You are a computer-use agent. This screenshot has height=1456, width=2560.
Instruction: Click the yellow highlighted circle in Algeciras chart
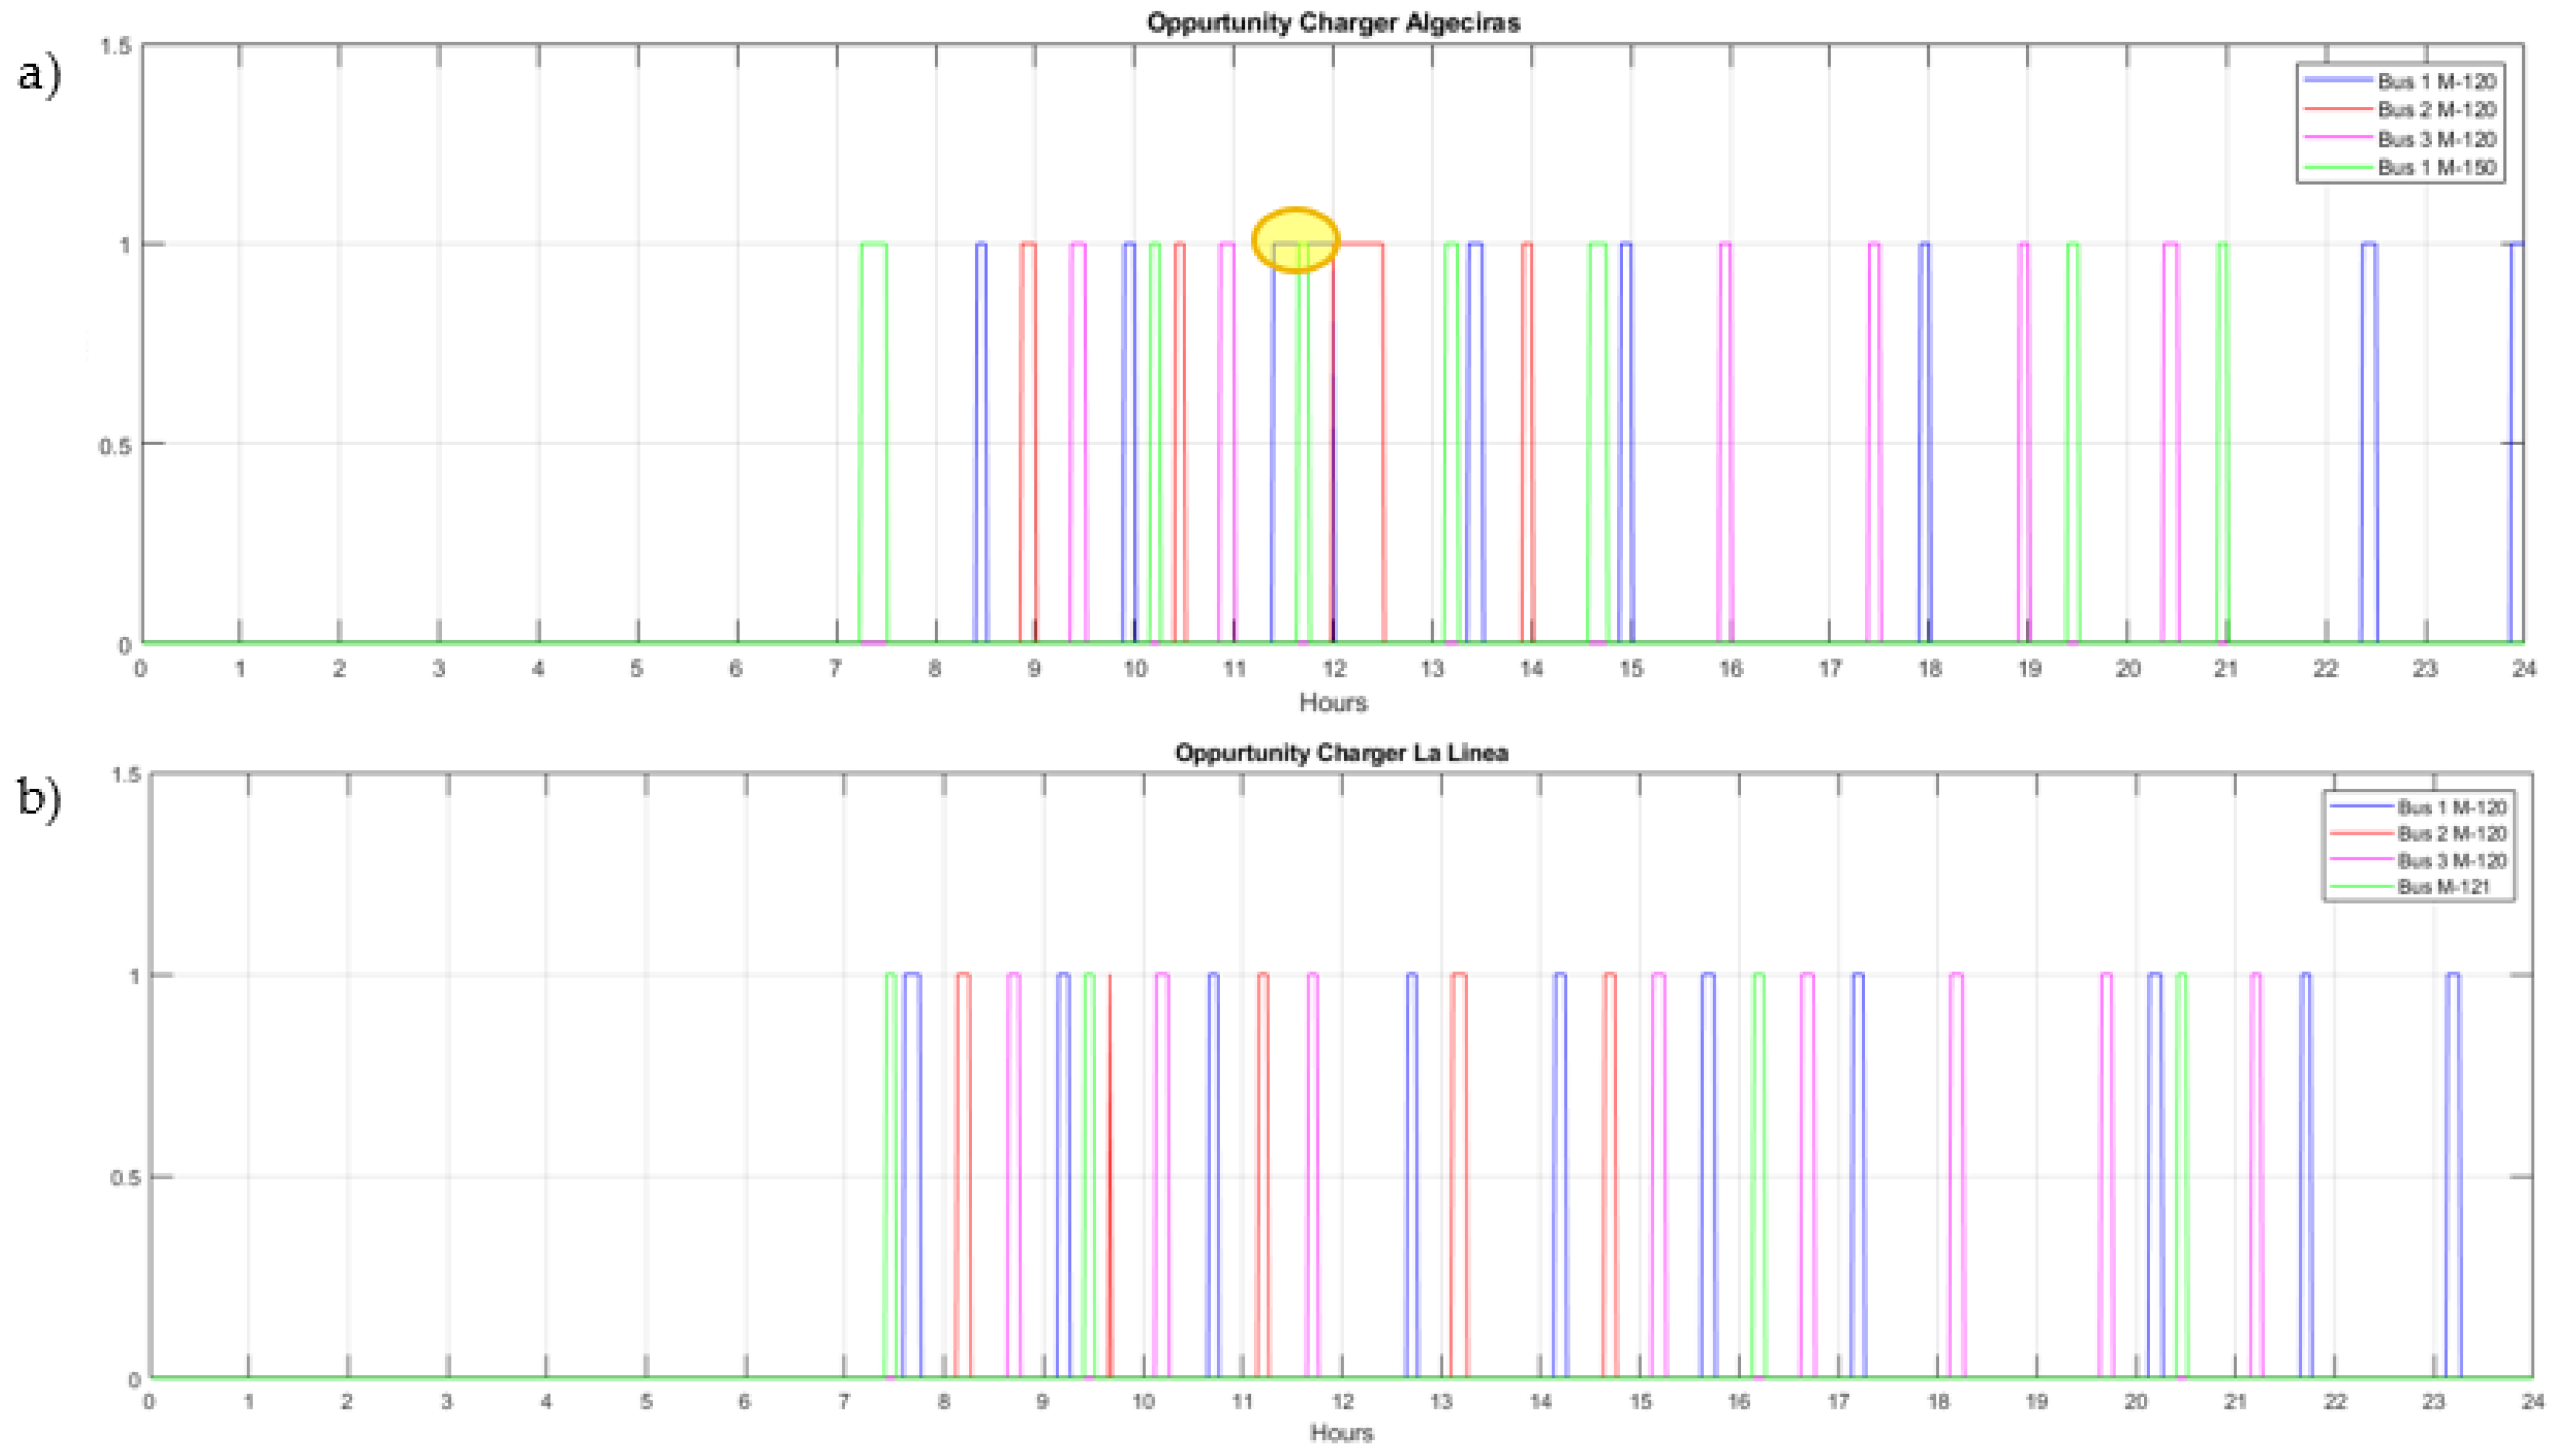(1295, 240)
